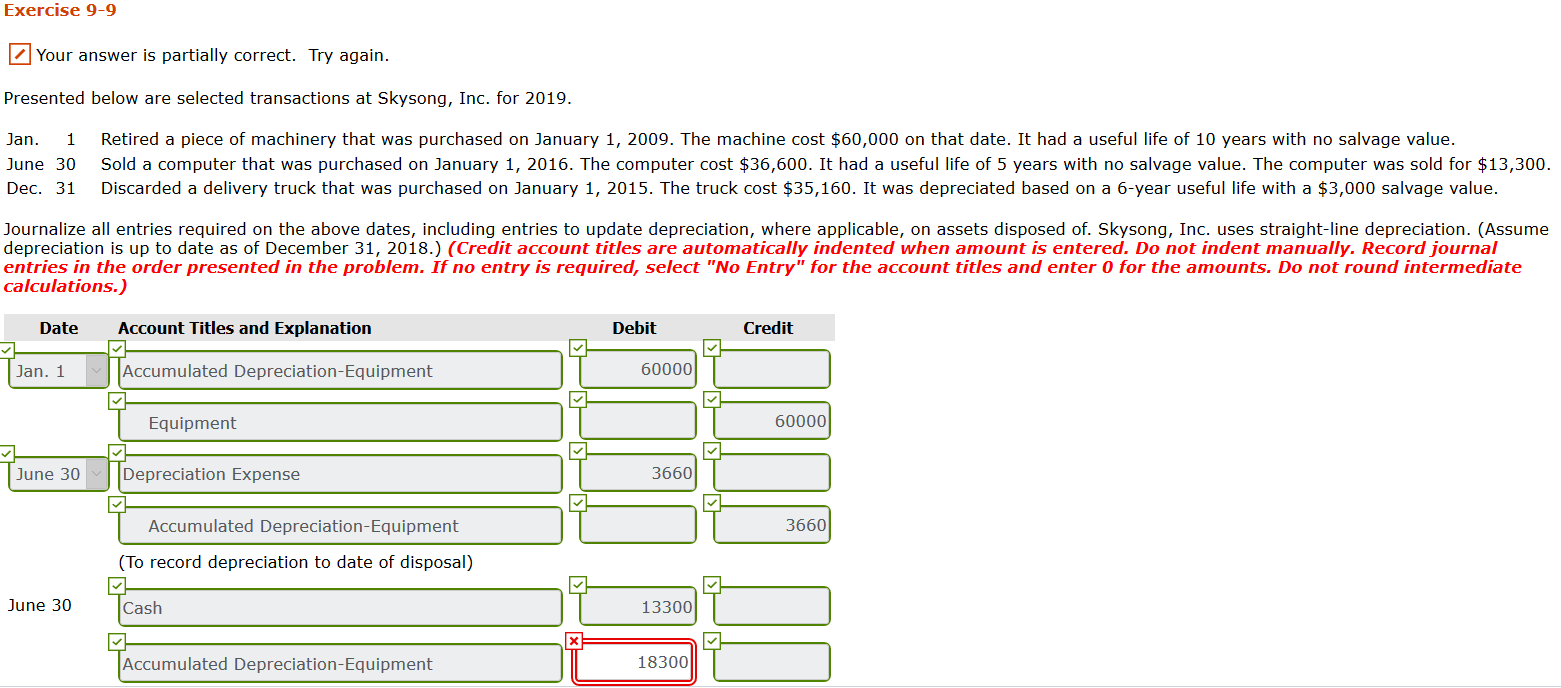Click the checkmark icon above 60000 credit
Image resolution: width=1561 pixels, height=688 pixels.
click(712, 400)
